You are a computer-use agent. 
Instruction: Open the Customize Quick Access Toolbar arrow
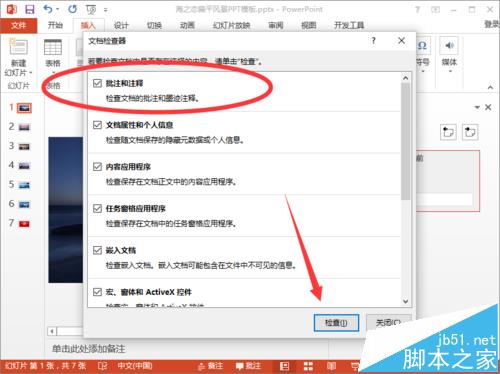coord(106,10)
